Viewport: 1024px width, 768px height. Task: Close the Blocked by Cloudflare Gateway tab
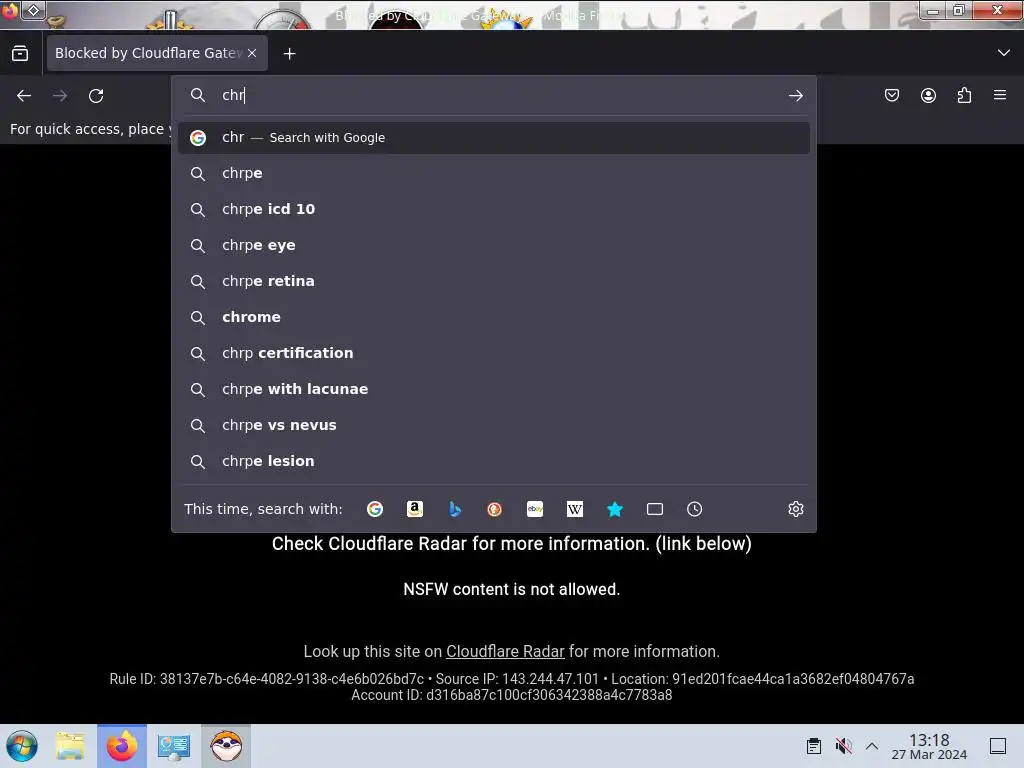252,53
